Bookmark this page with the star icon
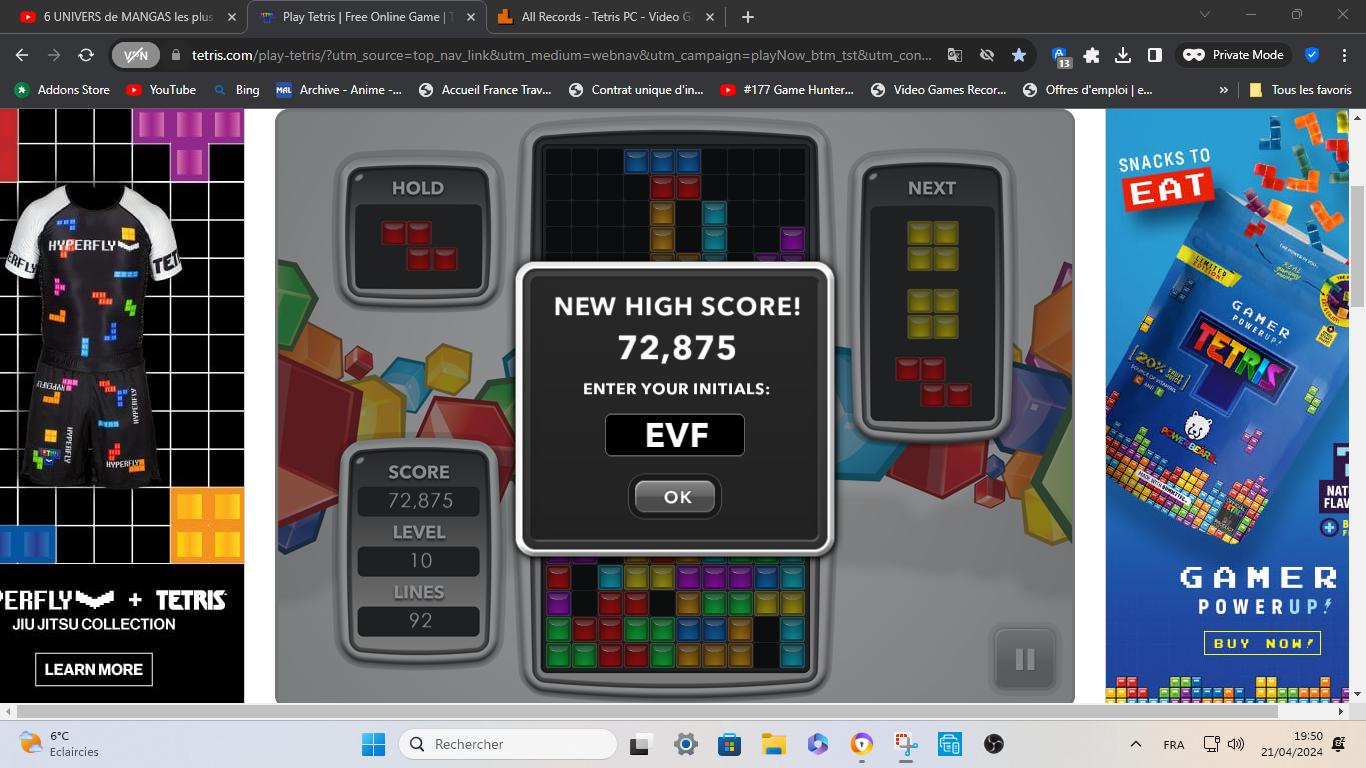1366x768 pixels. (1018, 55)
